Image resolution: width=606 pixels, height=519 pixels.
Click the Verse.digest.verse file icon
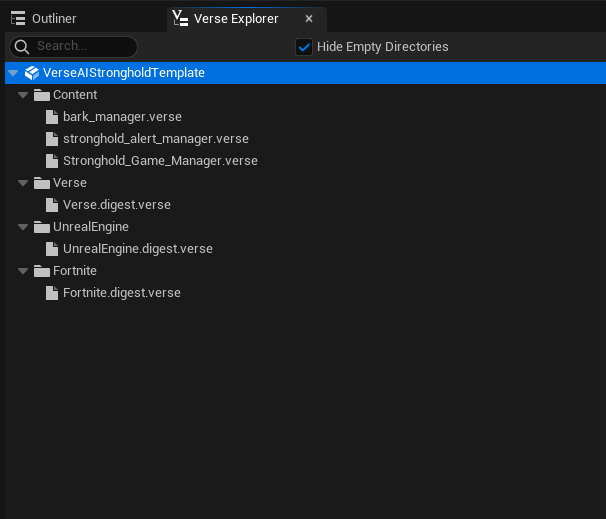52,205
